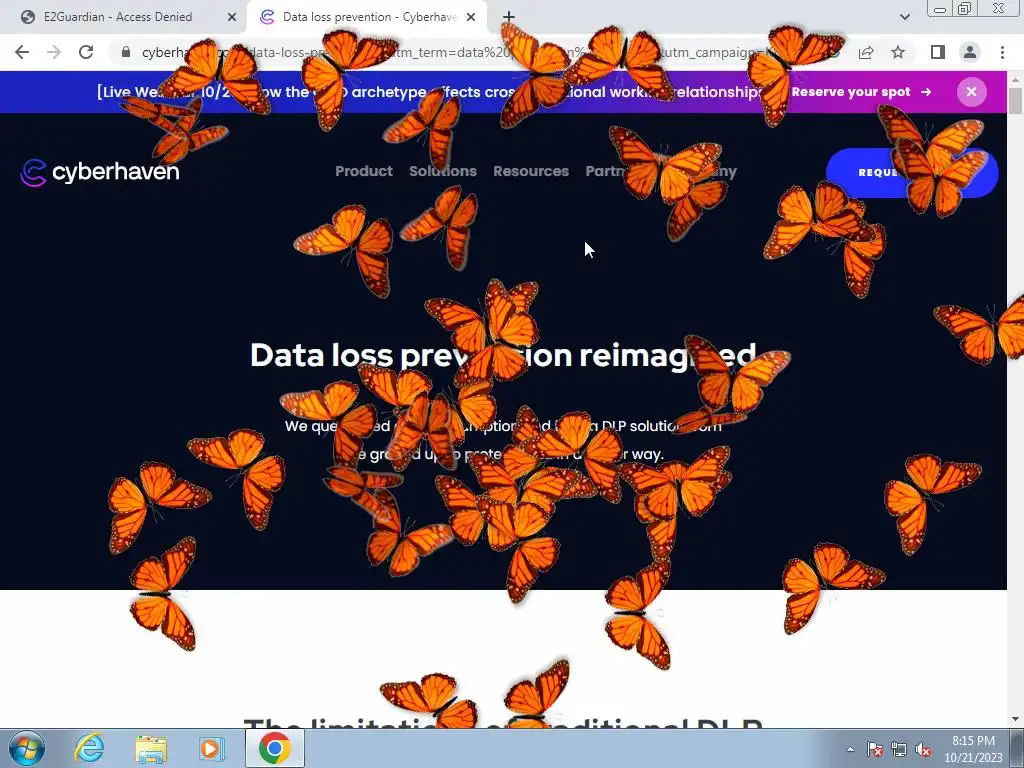Close the Cyberhaven tab

tap(471, 17)
